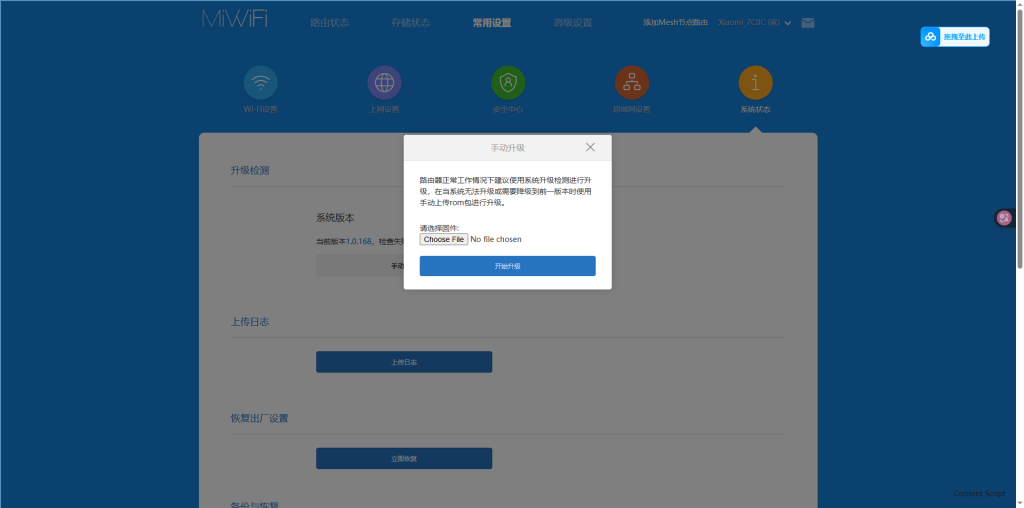
Task: Click the 开始升级 button
Action: tap(507, 266)
